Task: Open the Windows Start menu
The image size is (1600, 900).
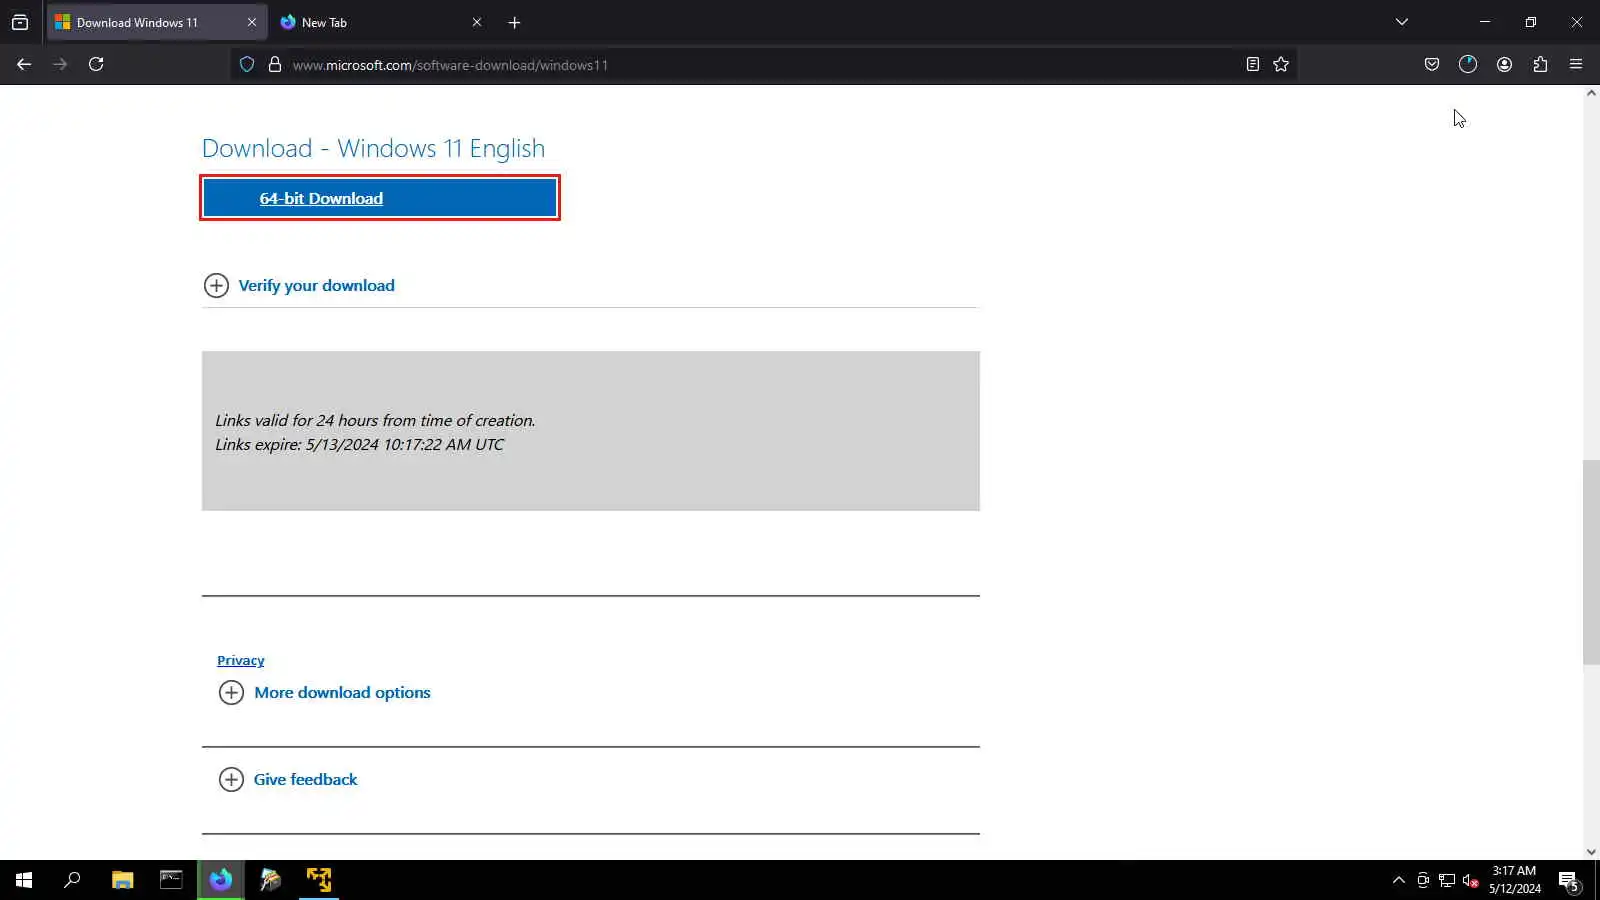Action: click(24, 880)
